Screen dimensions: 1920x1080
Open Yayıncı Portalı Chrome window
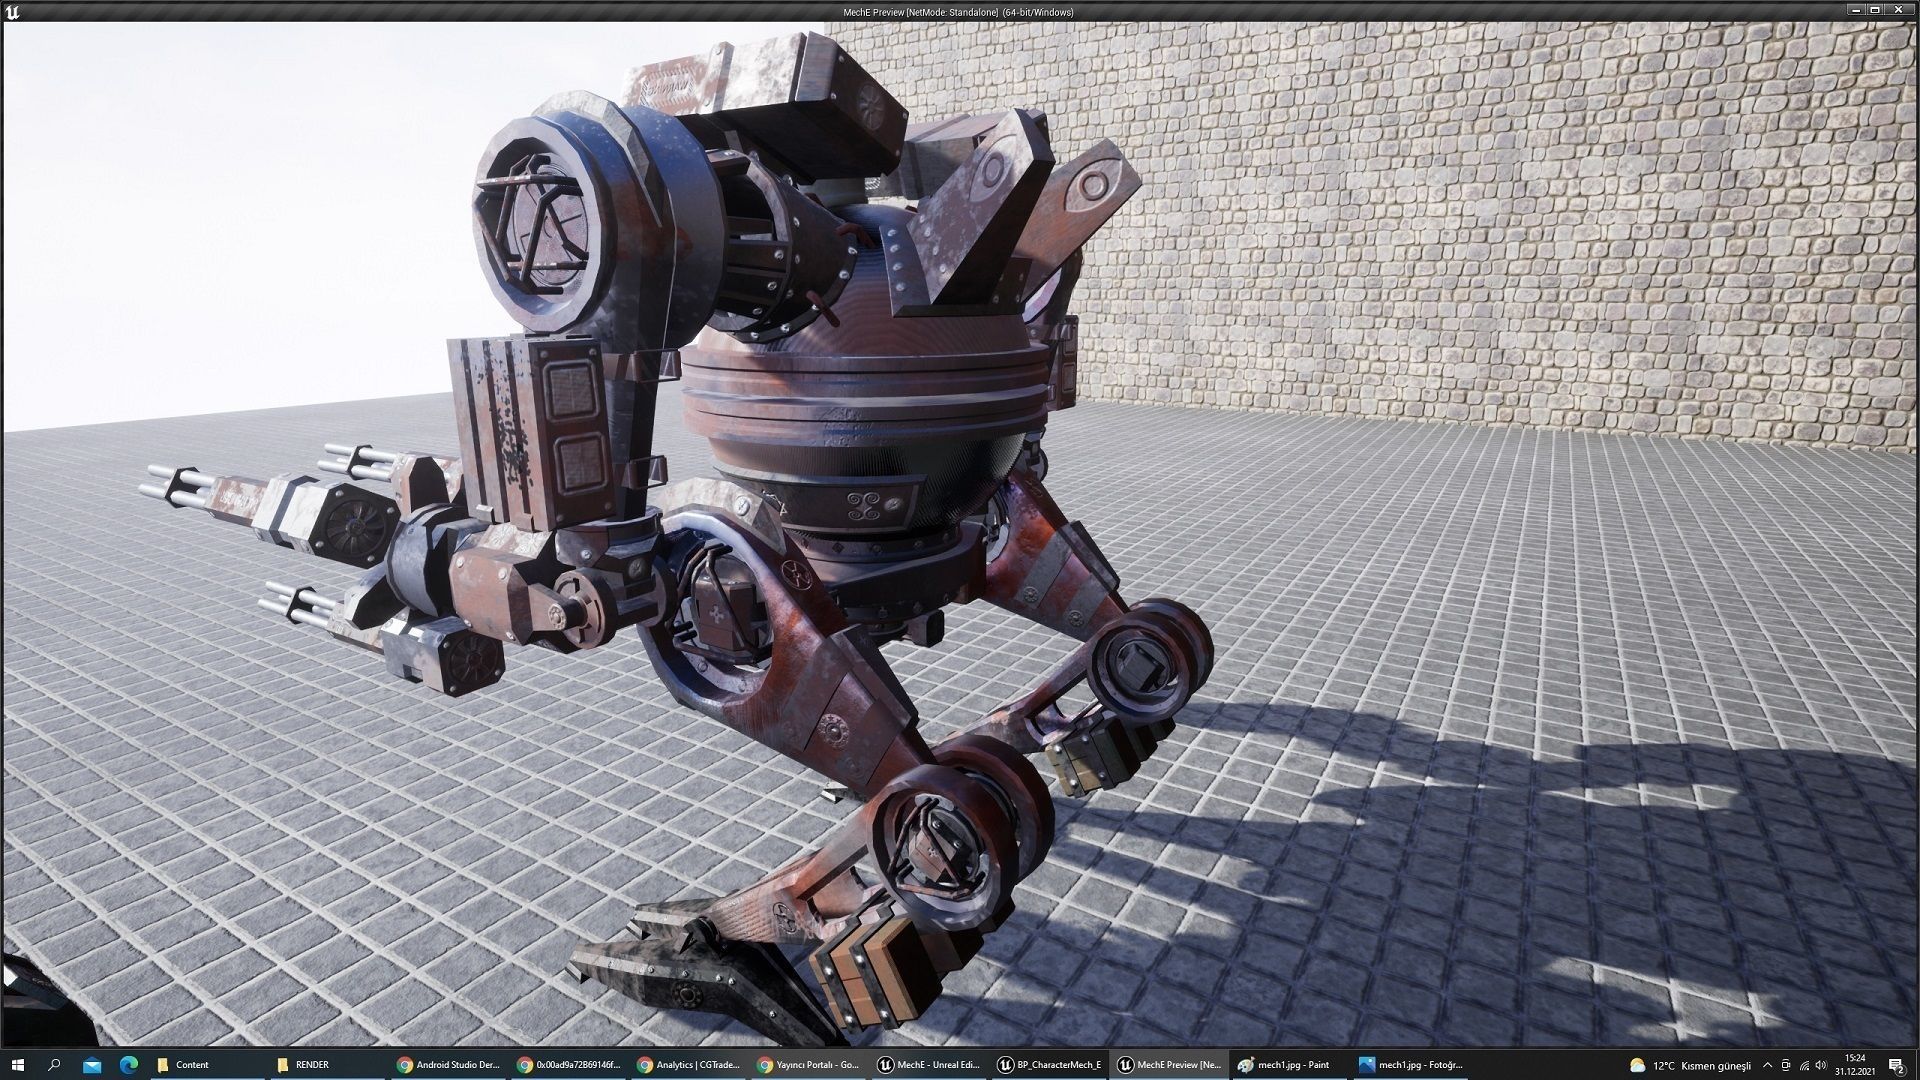[808, 1064]
